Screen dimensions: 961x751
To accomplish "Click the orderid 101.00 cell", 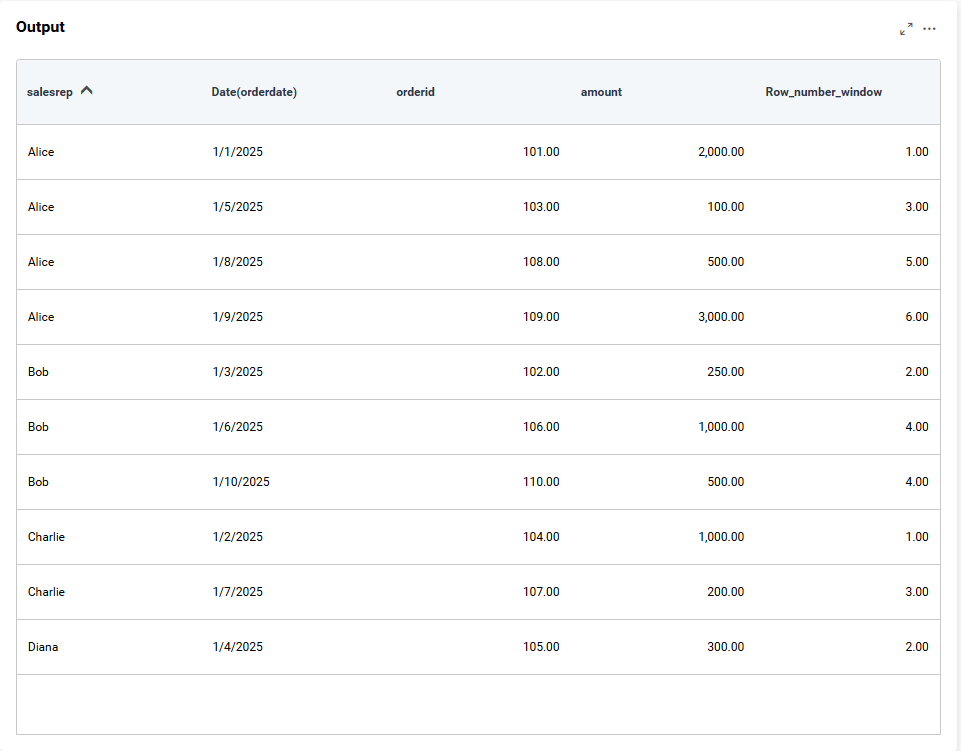I will [x=541, y=152].
